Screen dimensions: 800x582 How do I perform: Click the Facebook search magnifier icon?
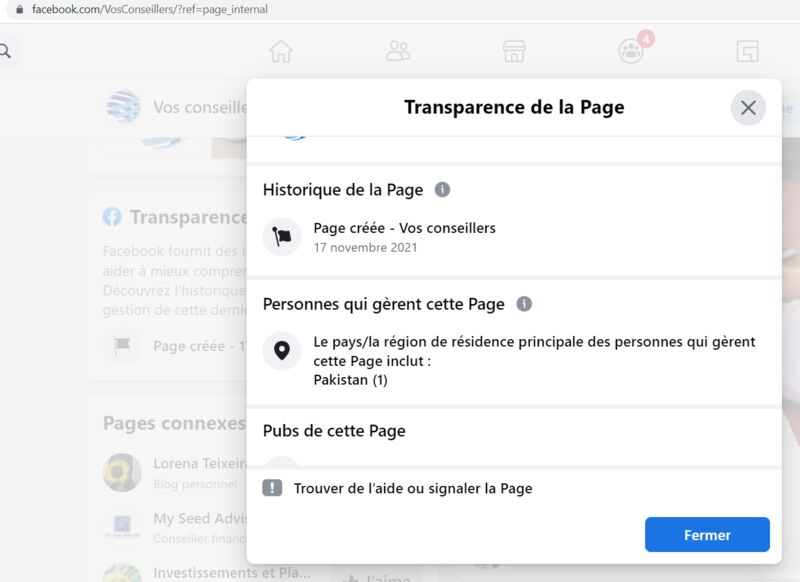[x=5, y=51]
